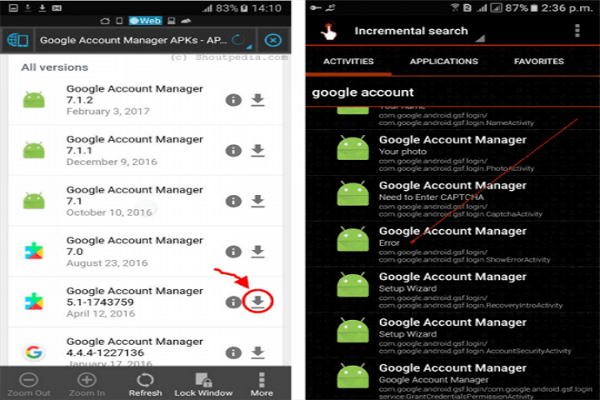Tap Lock Window in bottom toolbar
Image resolution: width=600 pixels, height=400 pixels.
[x=203, y=385]
